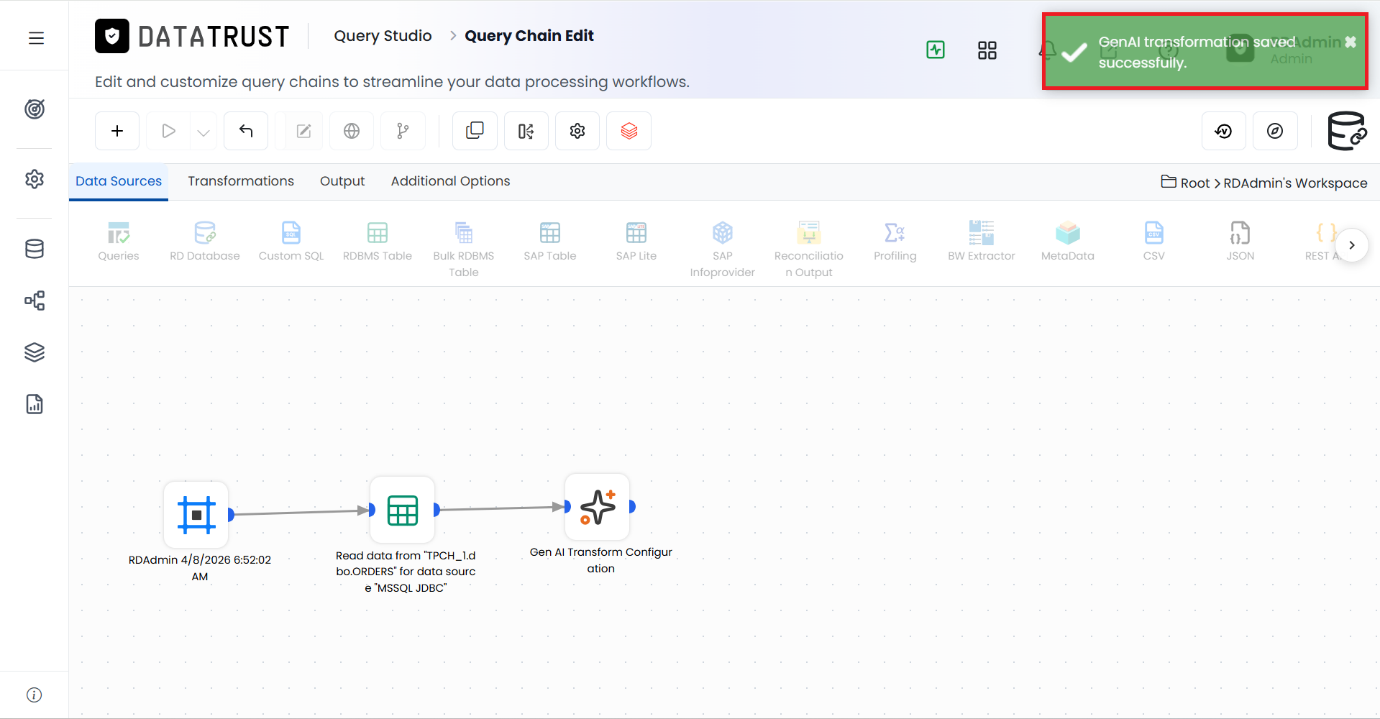Open the layers stack icon in the sidebar

pyautogui.click(x=35, y=352)
